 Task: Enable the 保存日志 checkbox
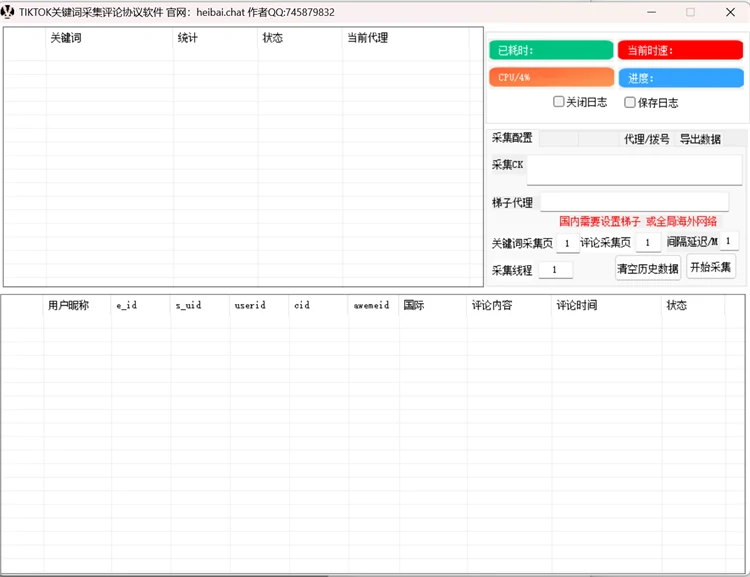[630, 102]
